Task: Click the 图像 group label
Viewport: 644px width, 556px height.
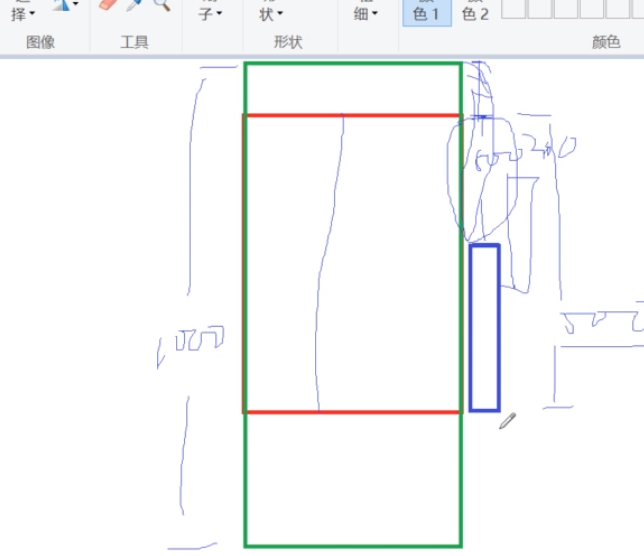Action: (40, 42)
